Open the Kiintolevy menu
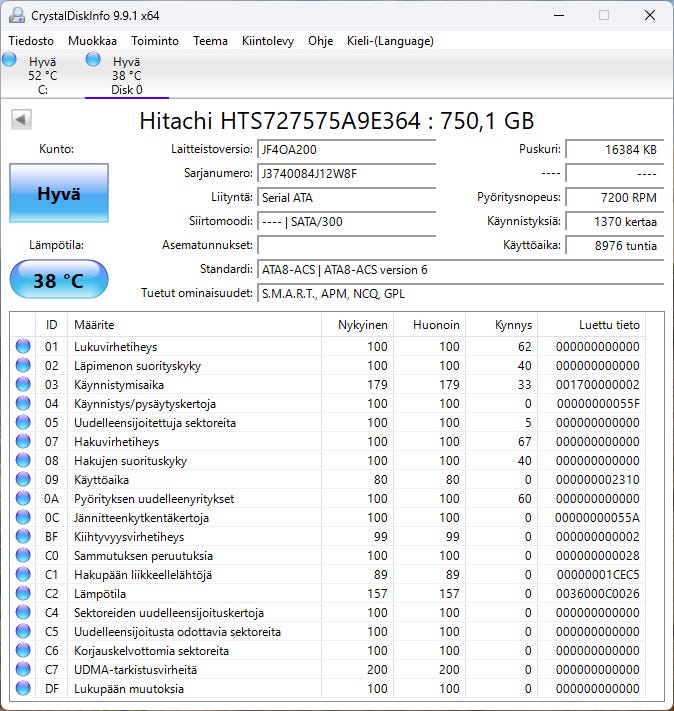 [268, 41]
